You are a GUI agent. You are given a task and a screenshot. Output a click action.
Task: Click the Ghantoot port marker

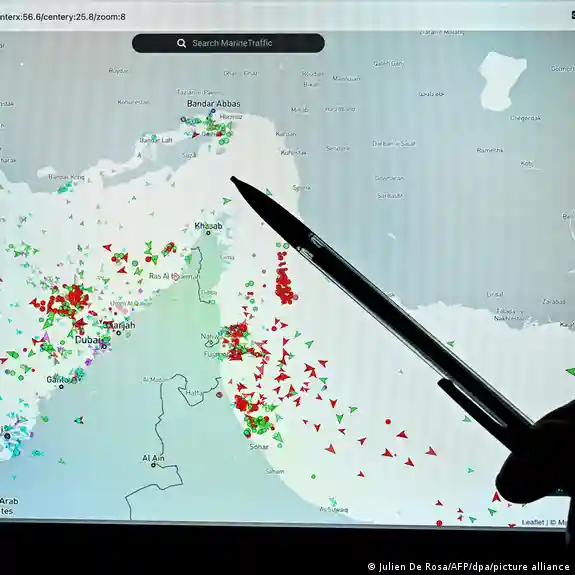61,387
